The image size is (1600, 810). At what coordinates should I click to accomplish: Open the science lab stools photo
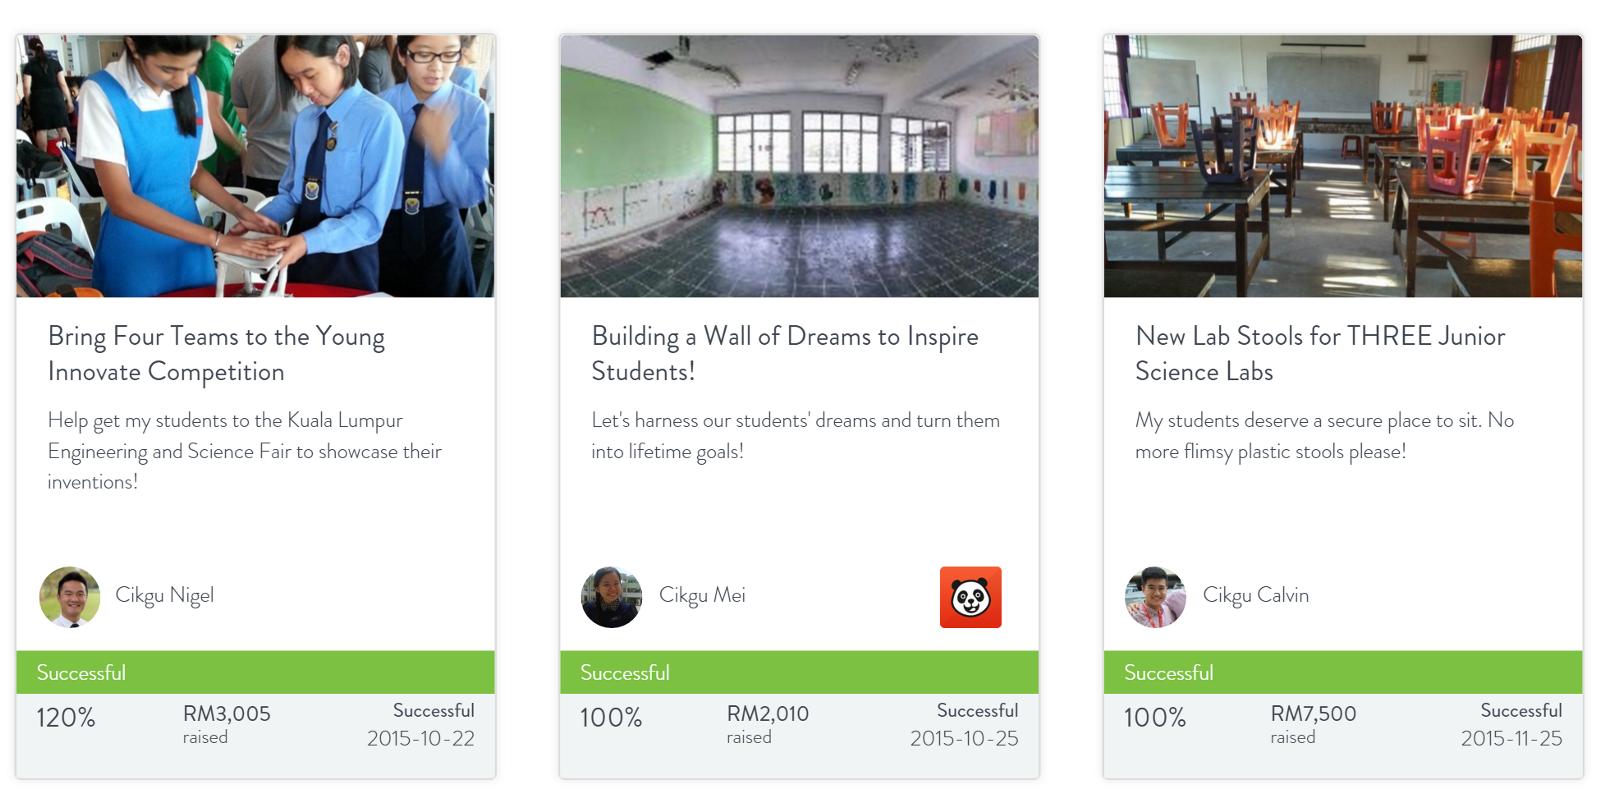[x=1343, y=166]
